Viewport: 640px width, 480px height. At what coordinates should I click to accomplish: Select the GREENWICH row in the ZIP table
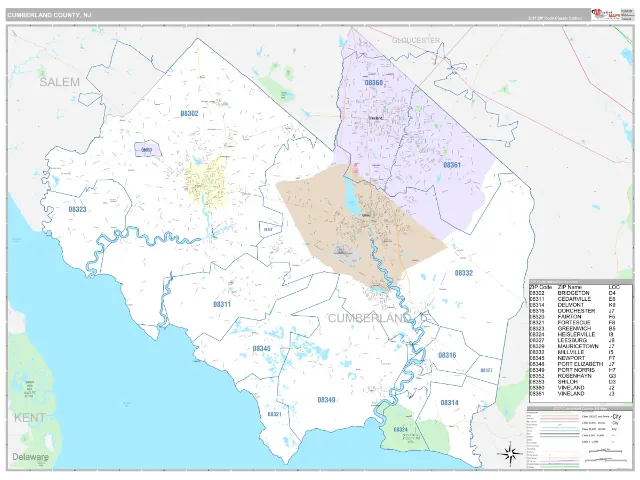point(576,329)
